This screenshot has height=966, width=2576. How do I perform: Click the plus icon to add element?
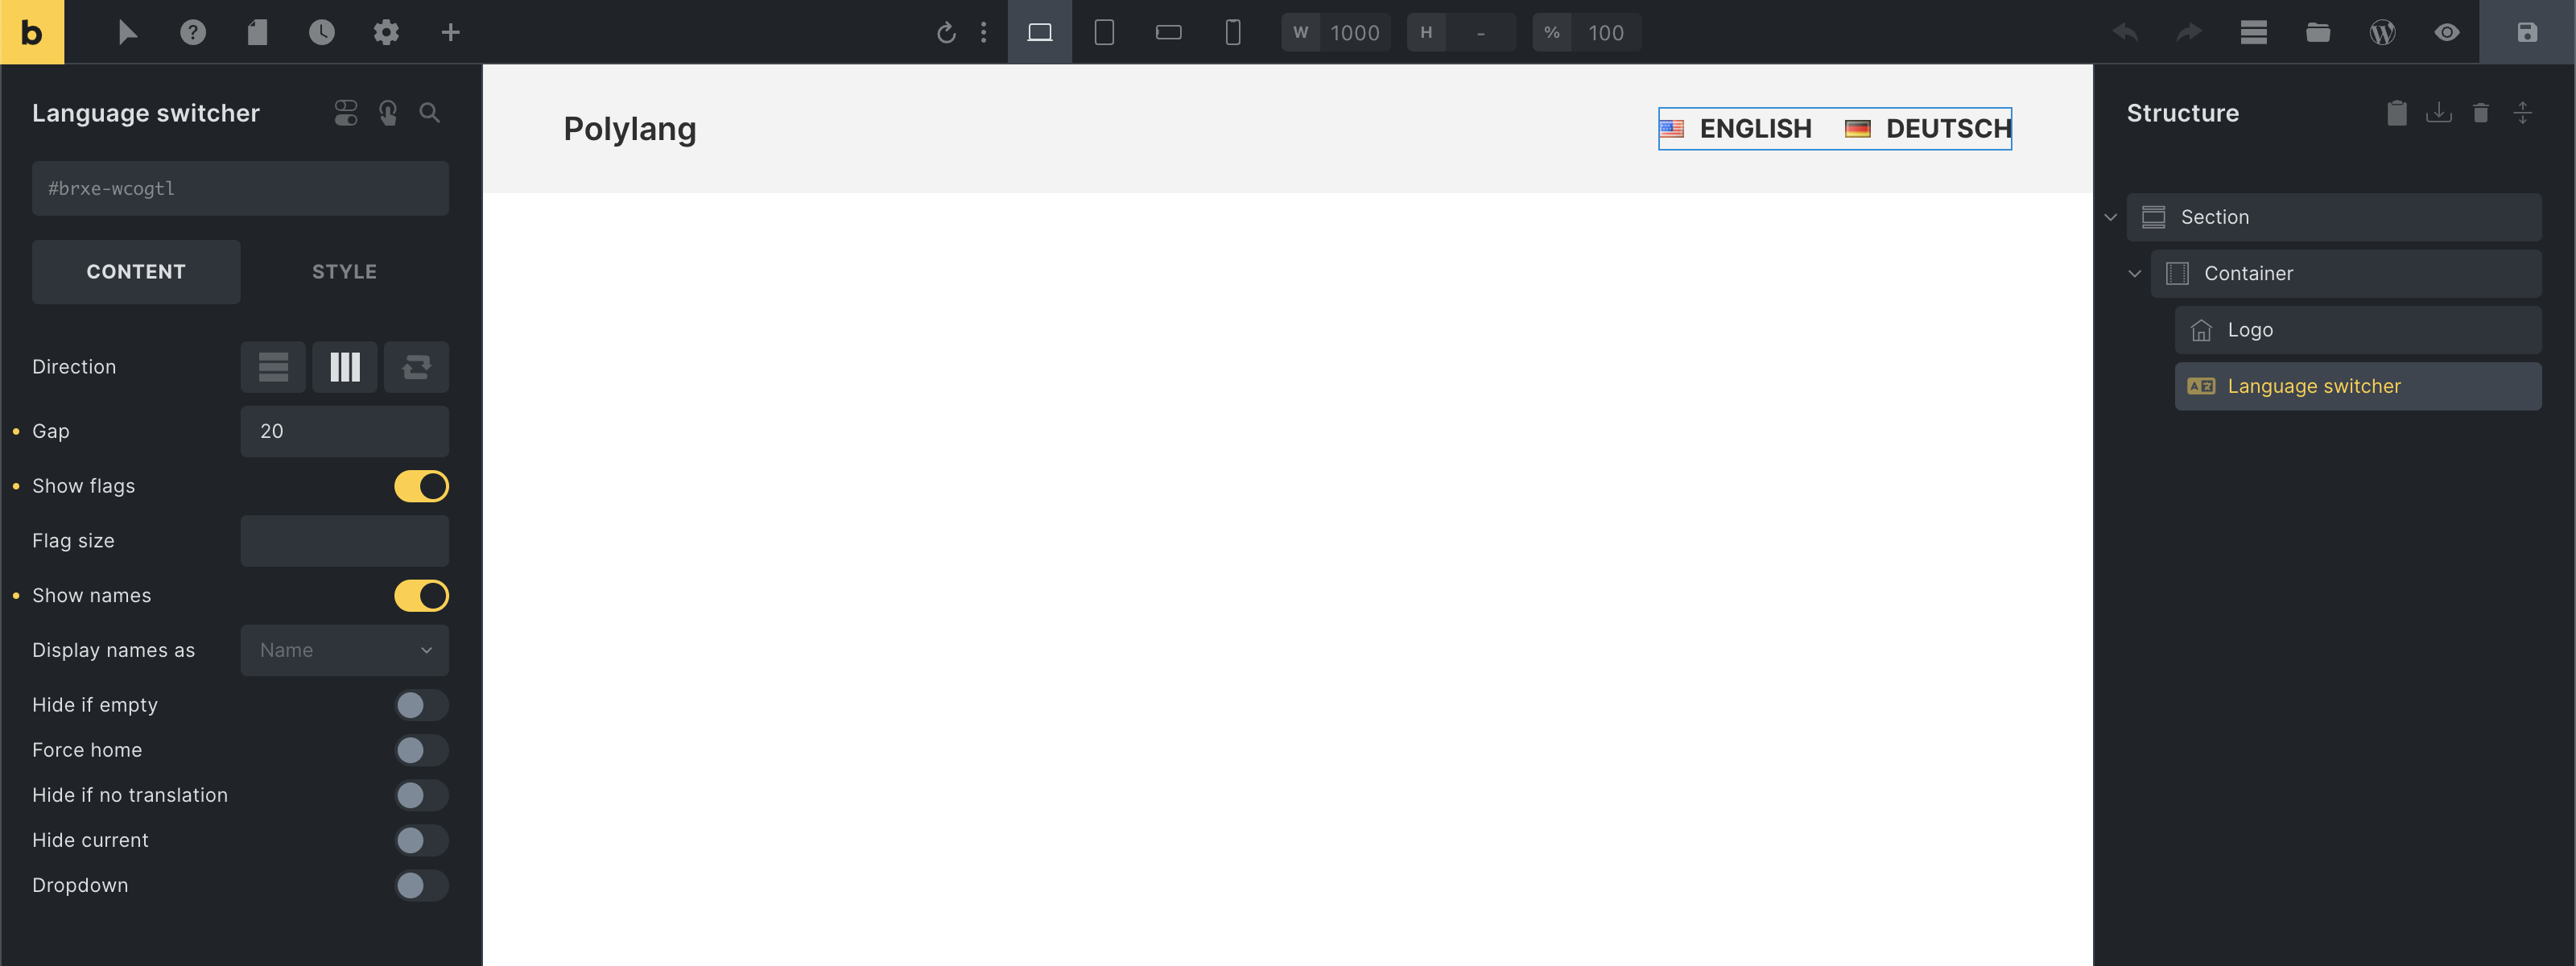pos(450,32)
